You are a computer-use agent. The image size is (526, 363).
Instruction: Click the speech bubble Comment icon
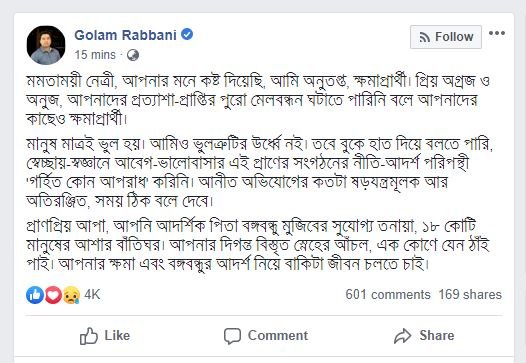pos(232,336)
